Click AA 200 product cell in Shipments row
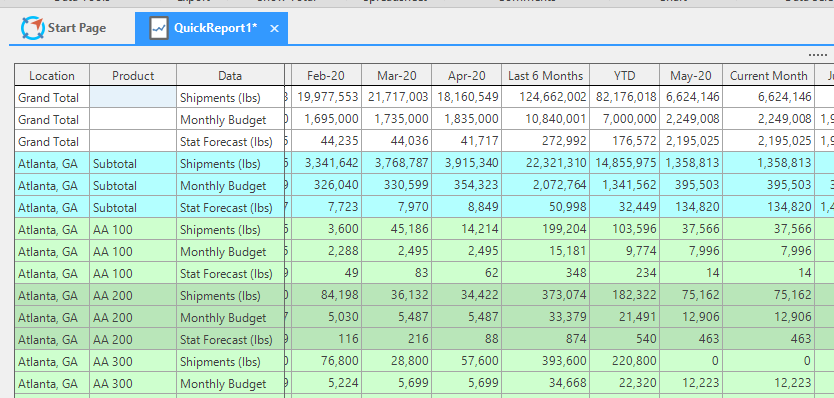This screenshot has height=398, width=834. pos(133,295)
